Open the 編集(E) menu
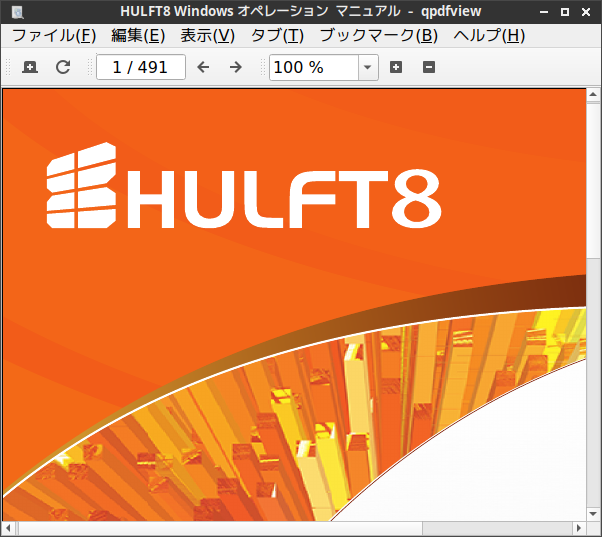This screenshot has width=602, height=537. (138, 36)
